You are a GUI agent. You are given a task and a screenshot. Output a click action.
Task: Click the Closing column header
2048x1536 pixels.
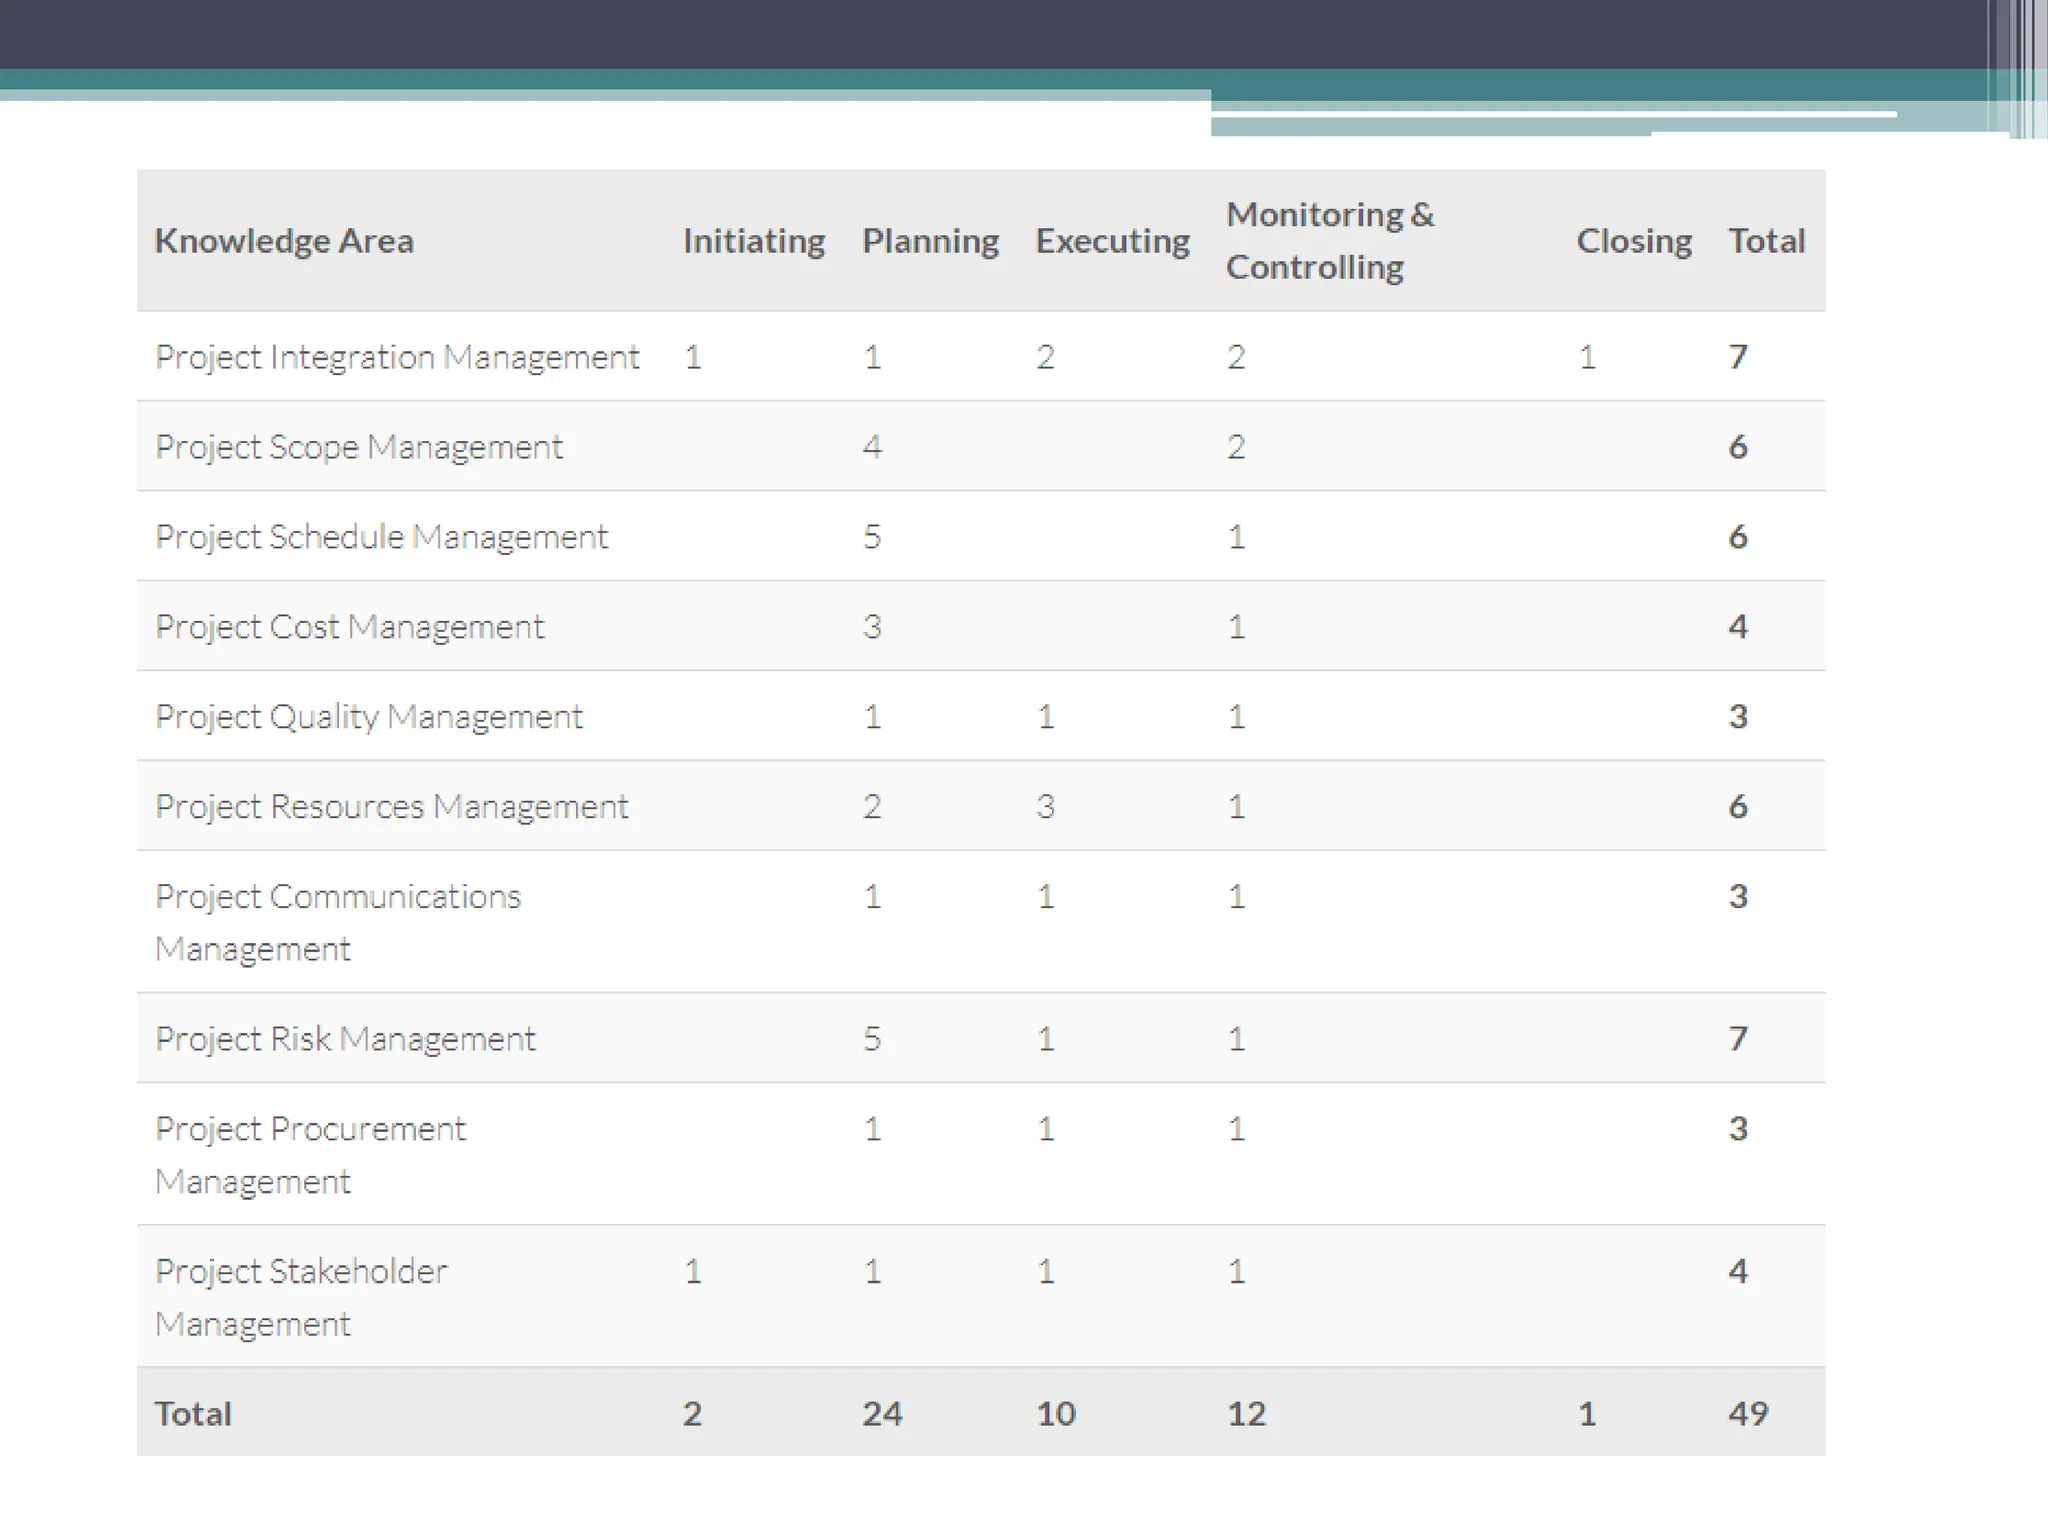click(1634, 241)
